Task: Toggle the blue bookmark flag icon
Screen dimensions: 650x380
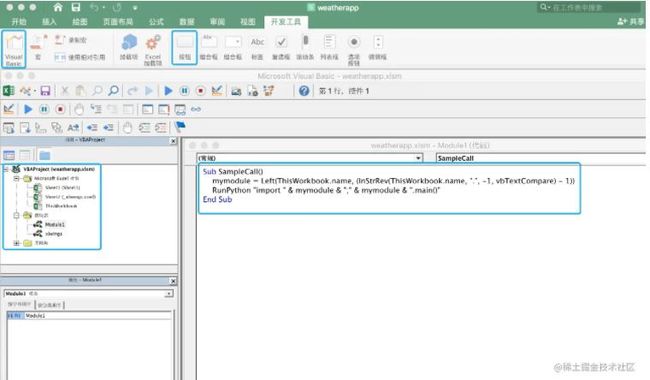Action: tap(180, 127)
